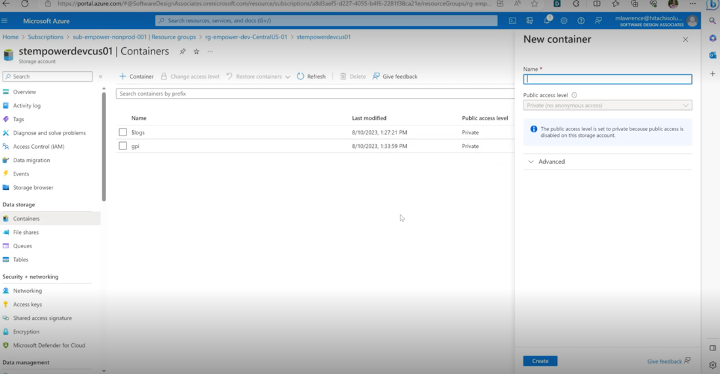
Task: Open the gpi container
Action: tap(135, 146)
